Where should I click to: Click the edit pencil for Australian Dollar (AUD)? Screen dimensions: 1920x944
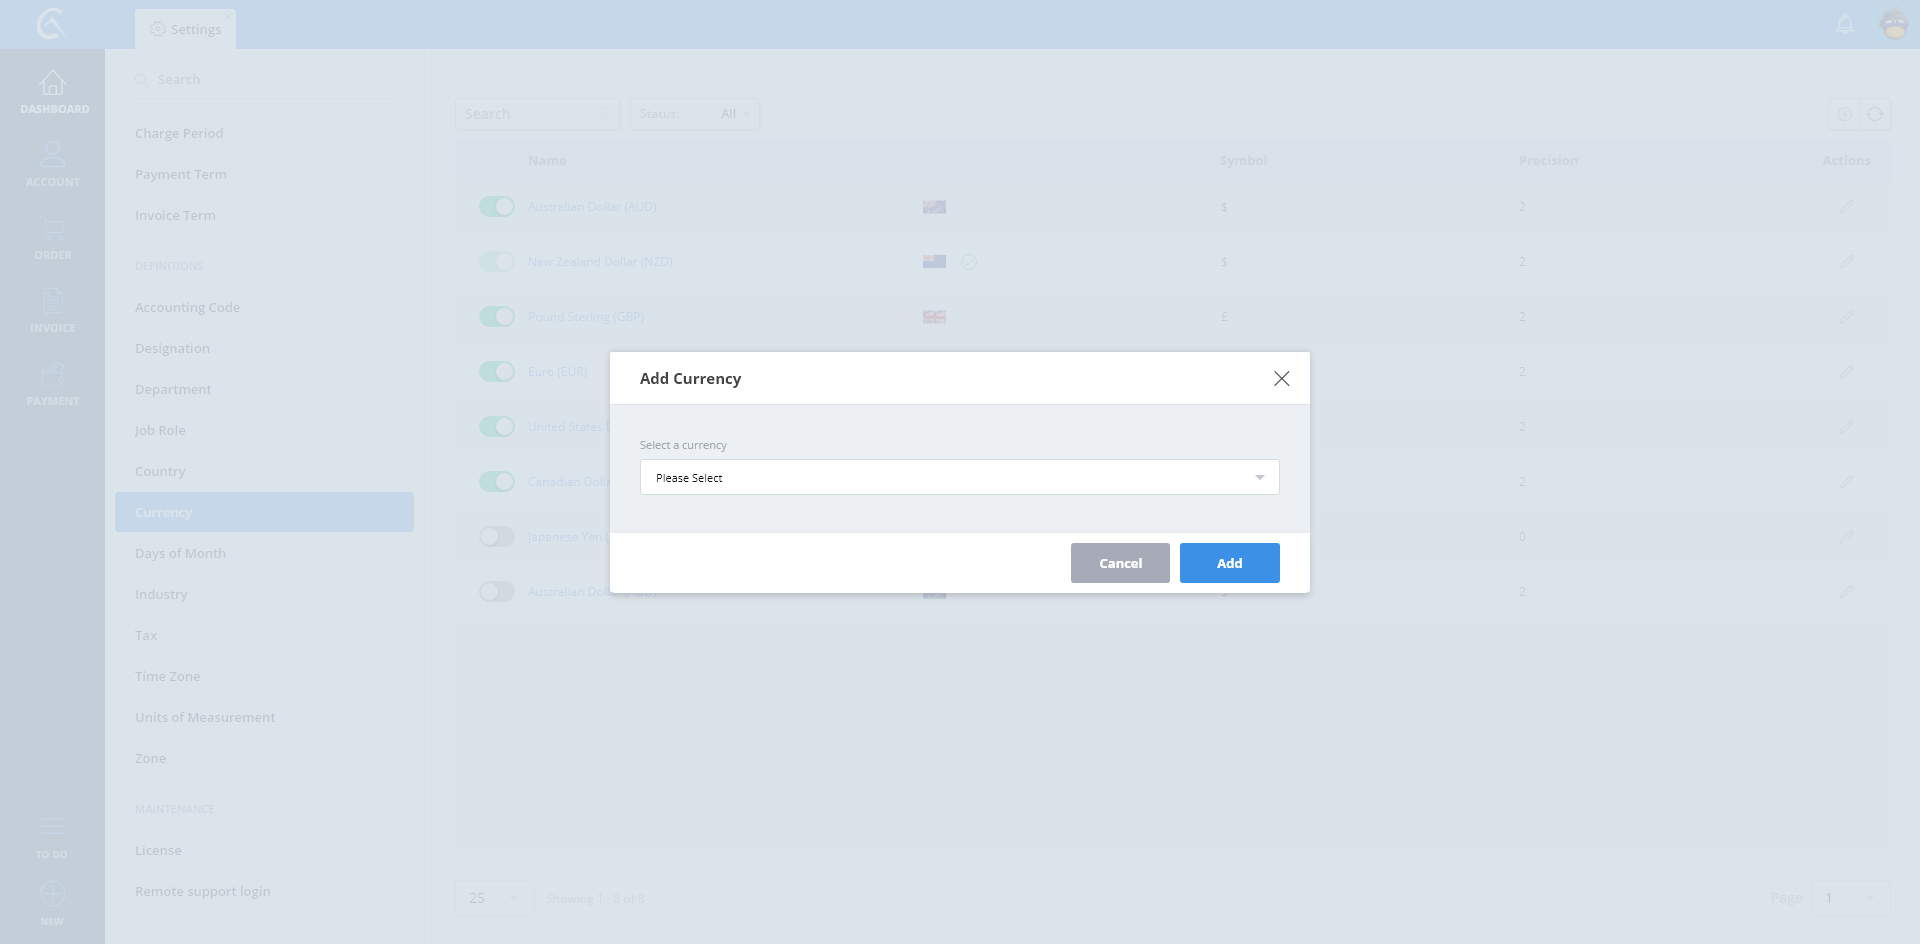(1846, 207)
